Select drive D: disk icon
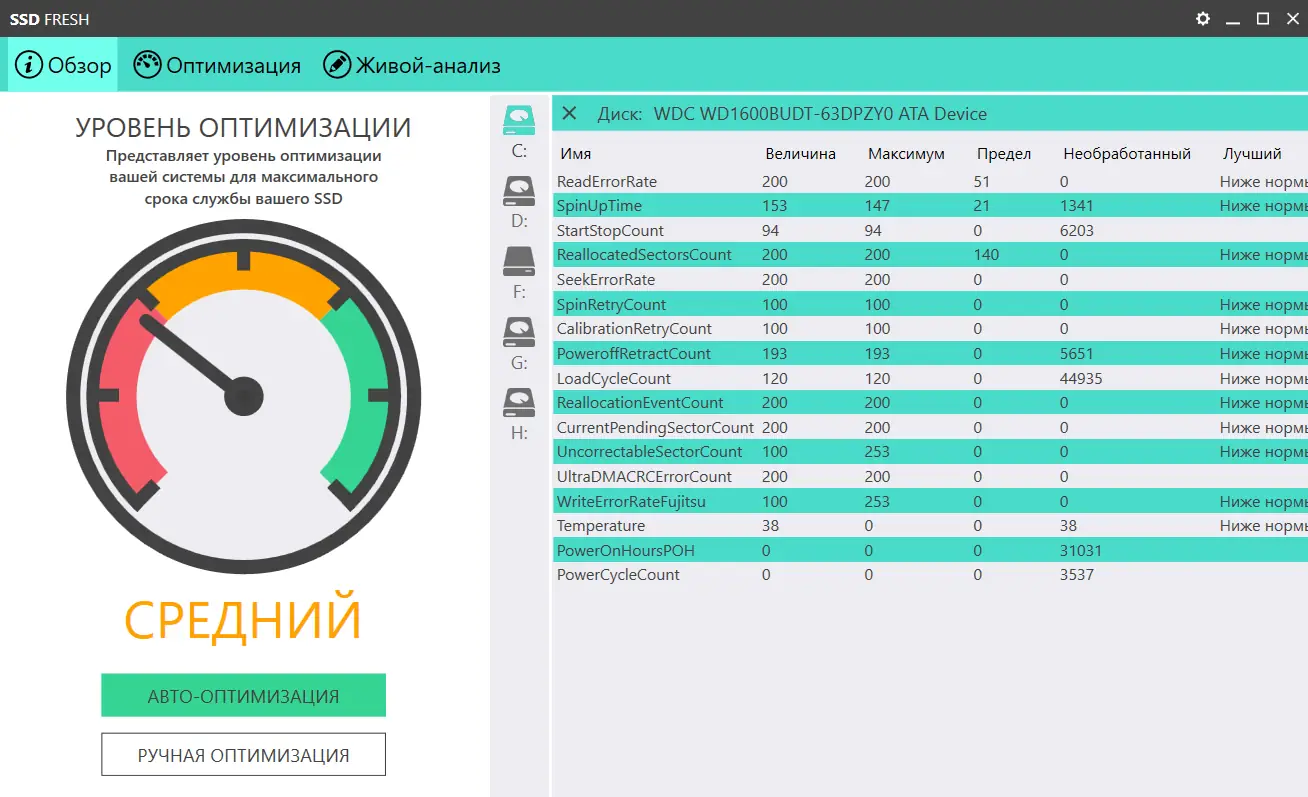The height and width of the screenshot is (797, 1308). click(519, 191)
